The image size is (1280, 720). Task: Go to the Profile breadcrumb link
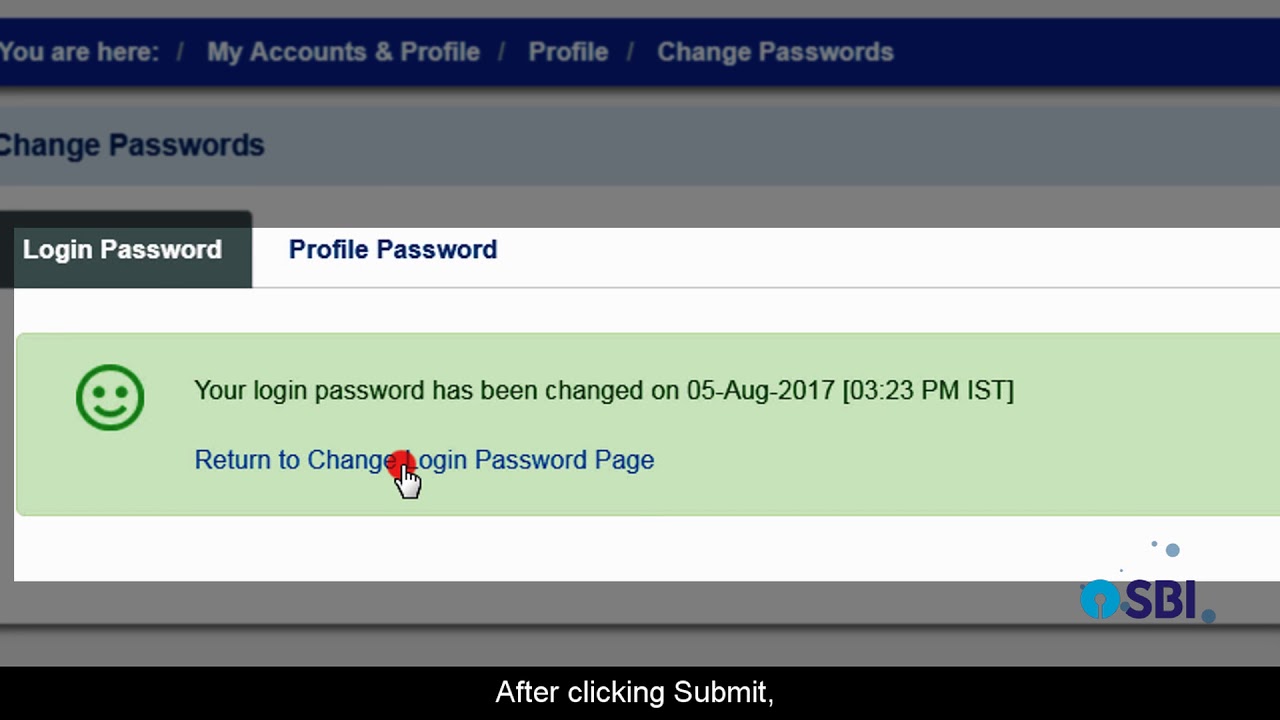[x=568, y=52]
